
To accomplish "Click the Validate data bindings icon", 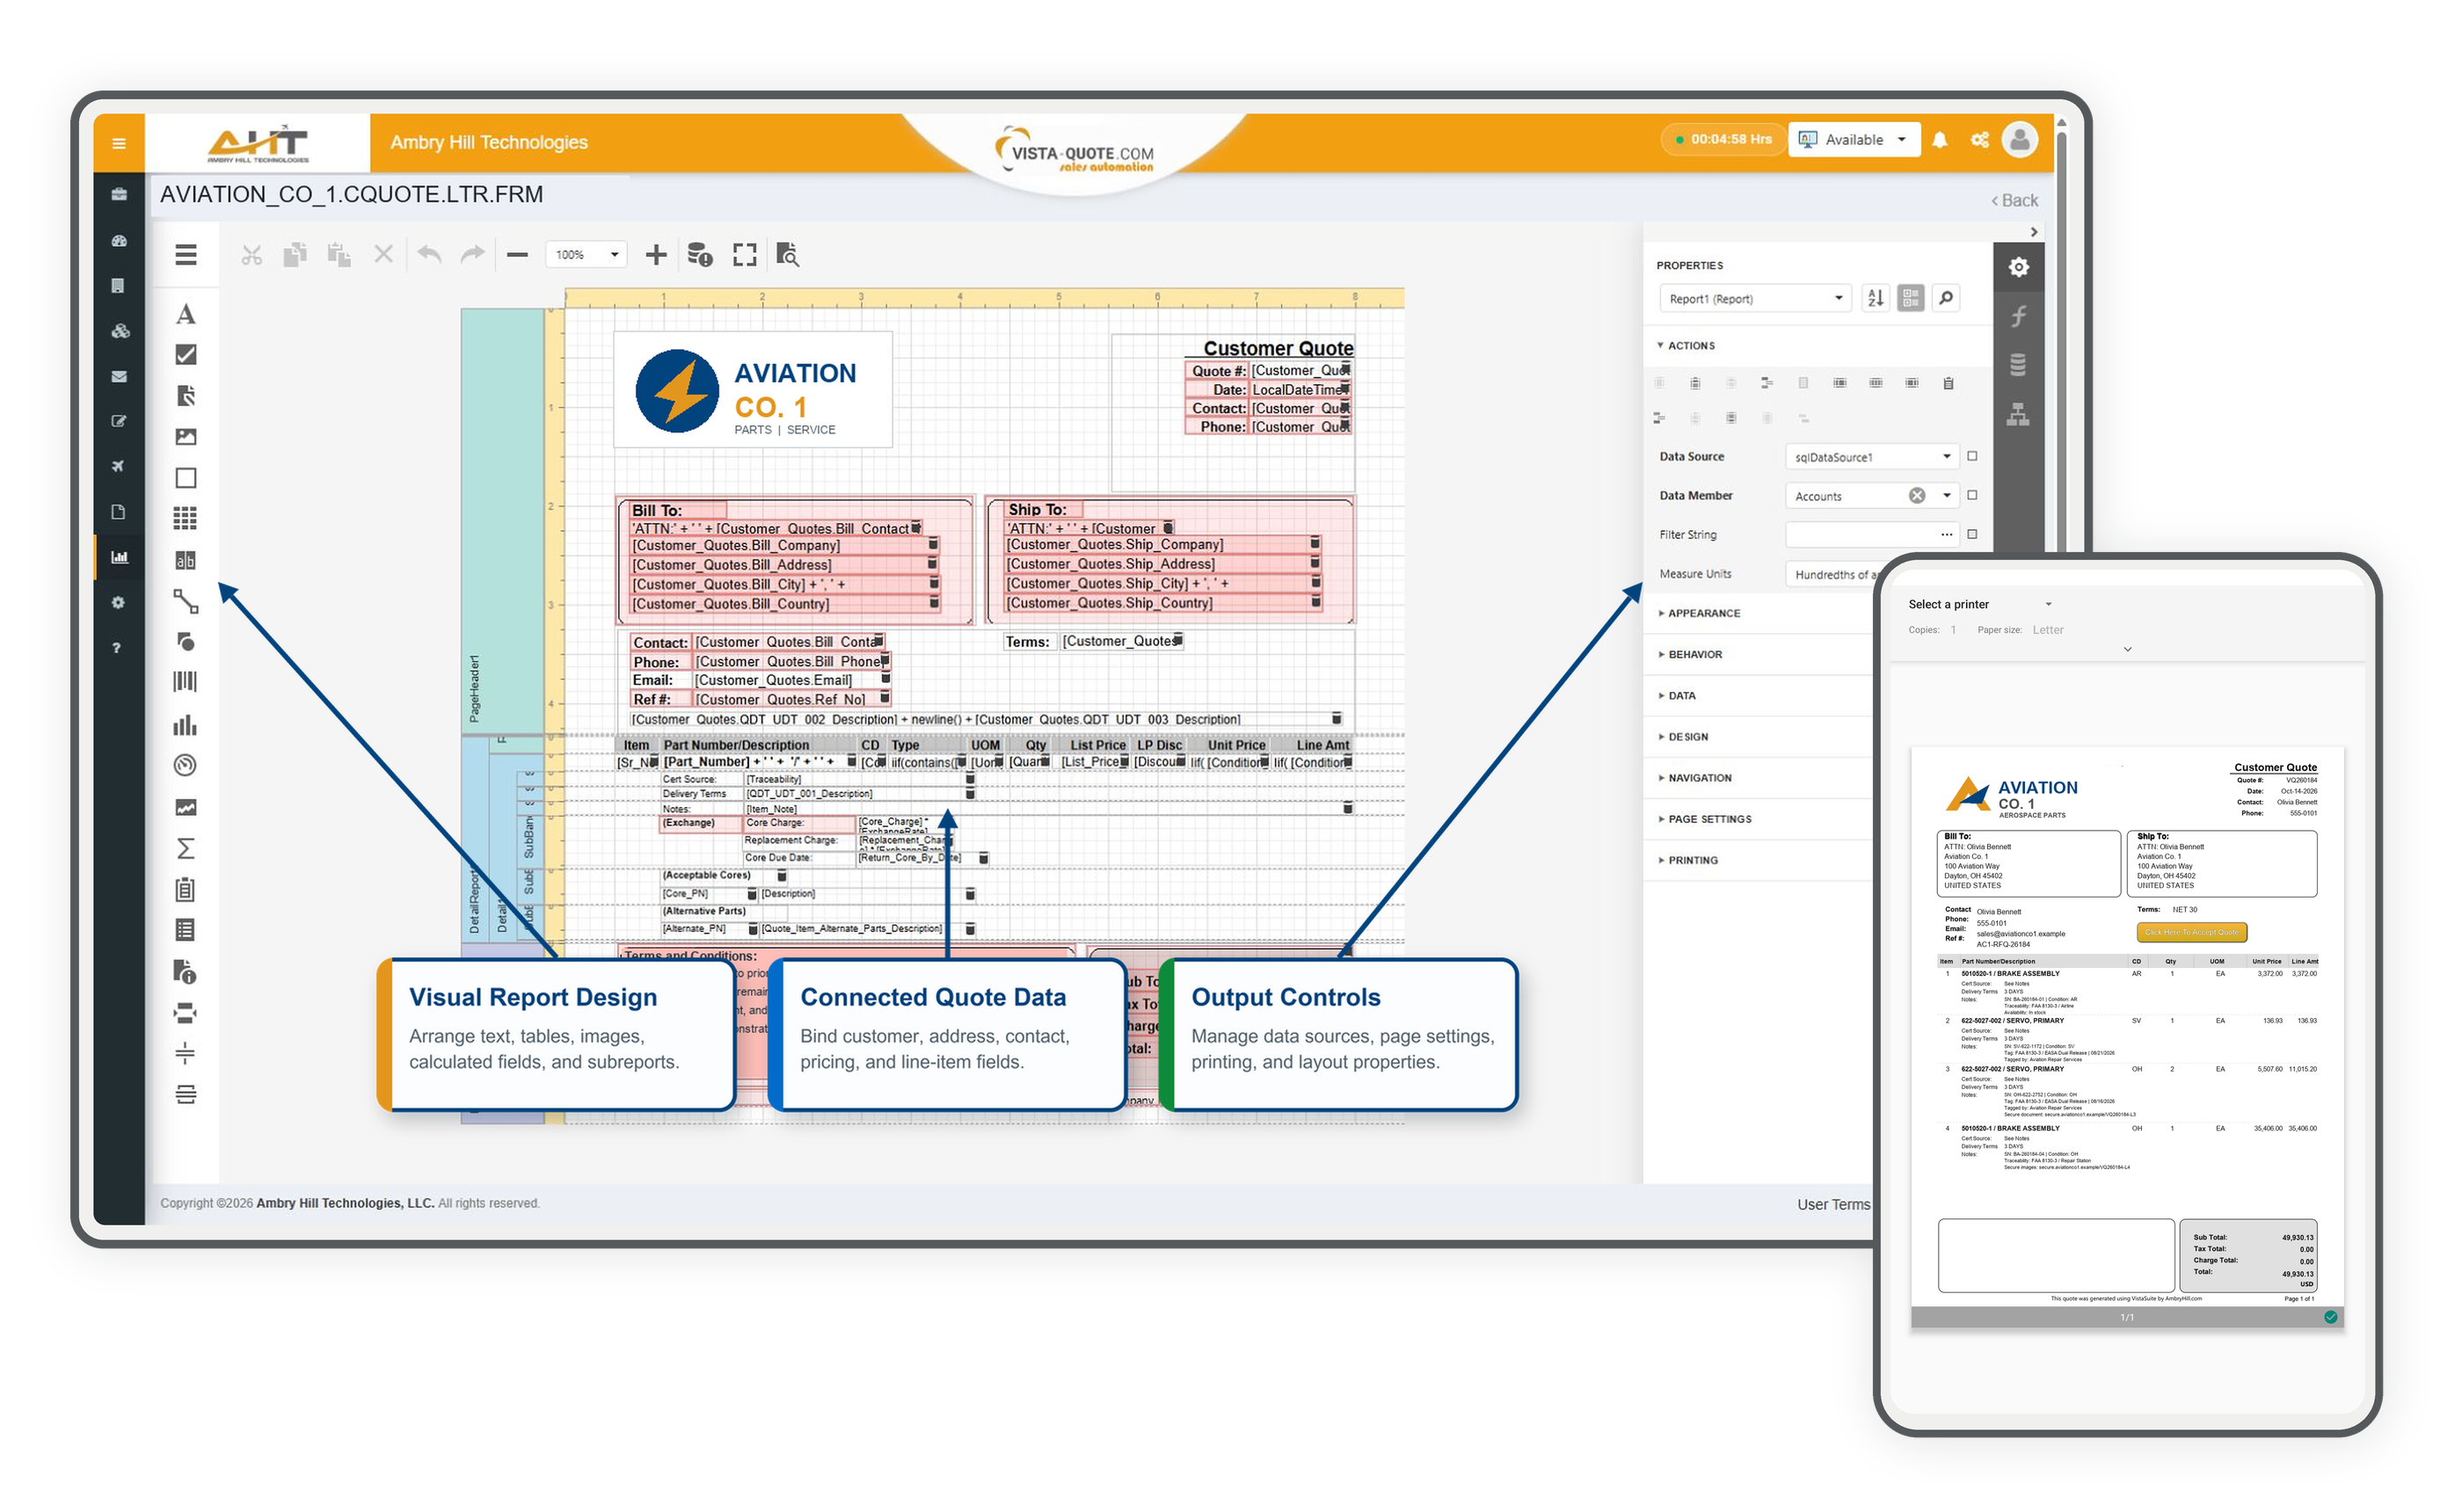I will (x=701, y=255).
